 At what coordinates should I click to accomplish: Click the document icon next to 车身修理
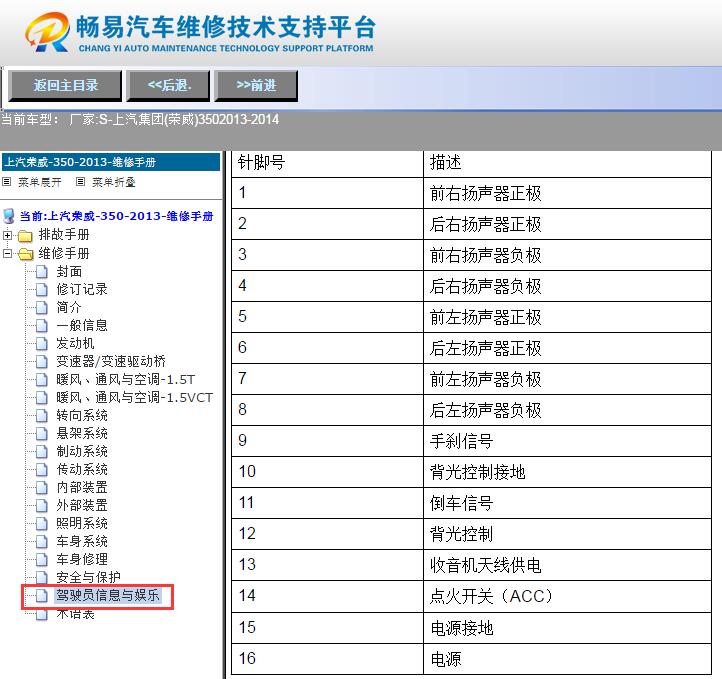click(x=42, y=559)
